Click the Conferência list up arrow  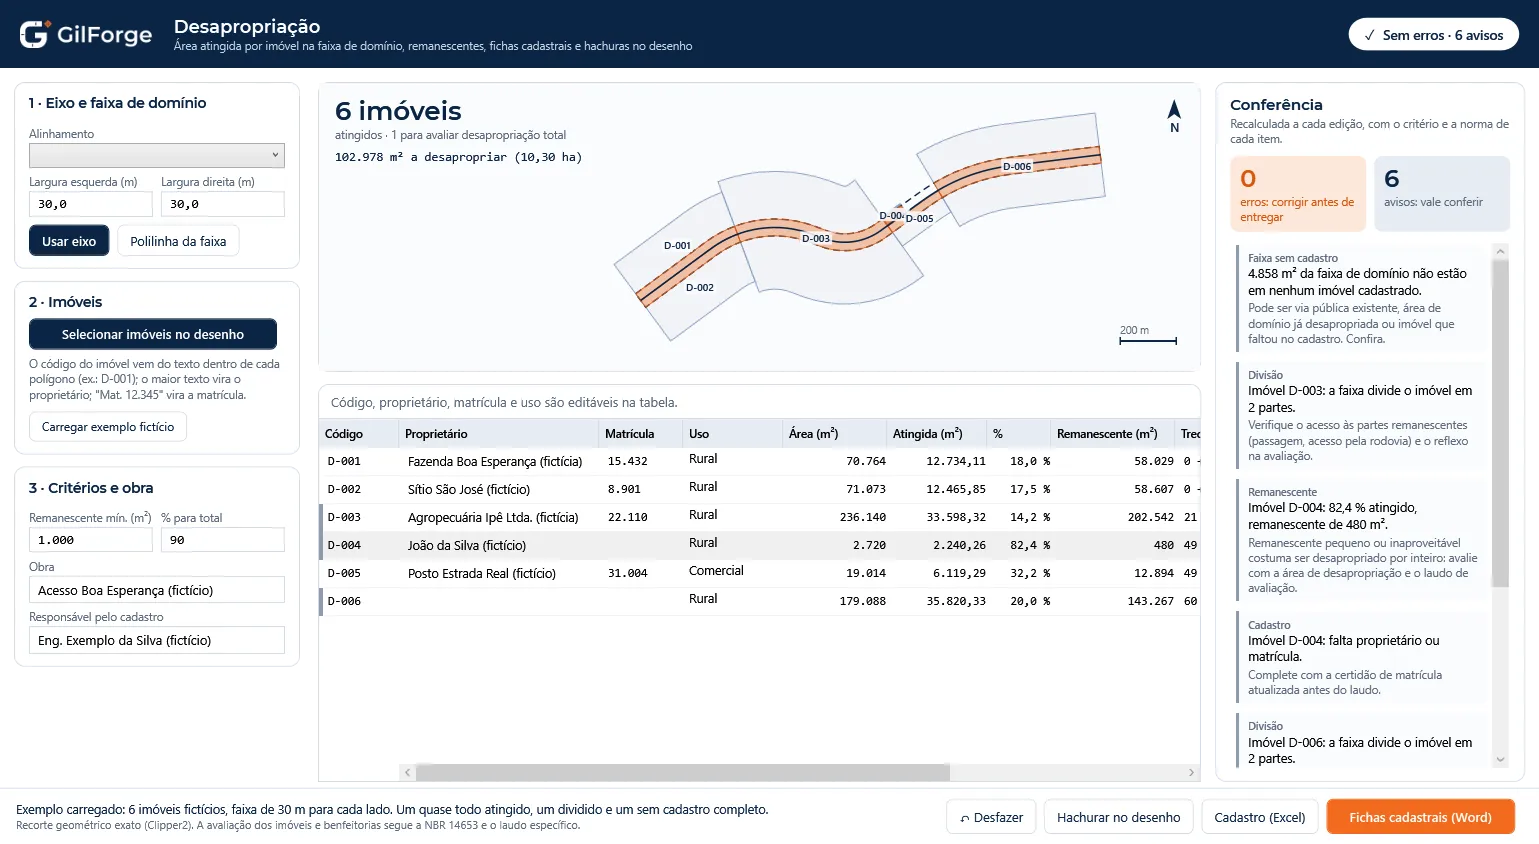1499,251
